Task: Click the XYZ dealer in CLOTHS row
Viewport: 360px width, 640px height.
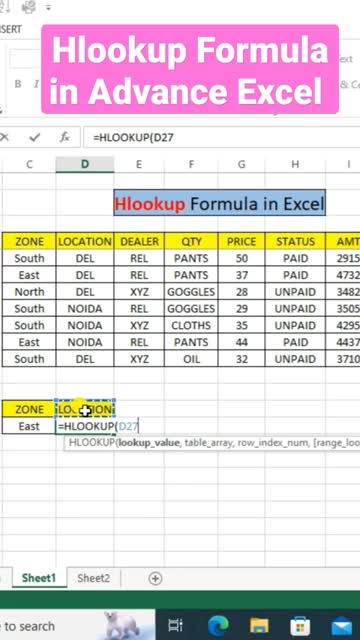Action: [139, 325]
